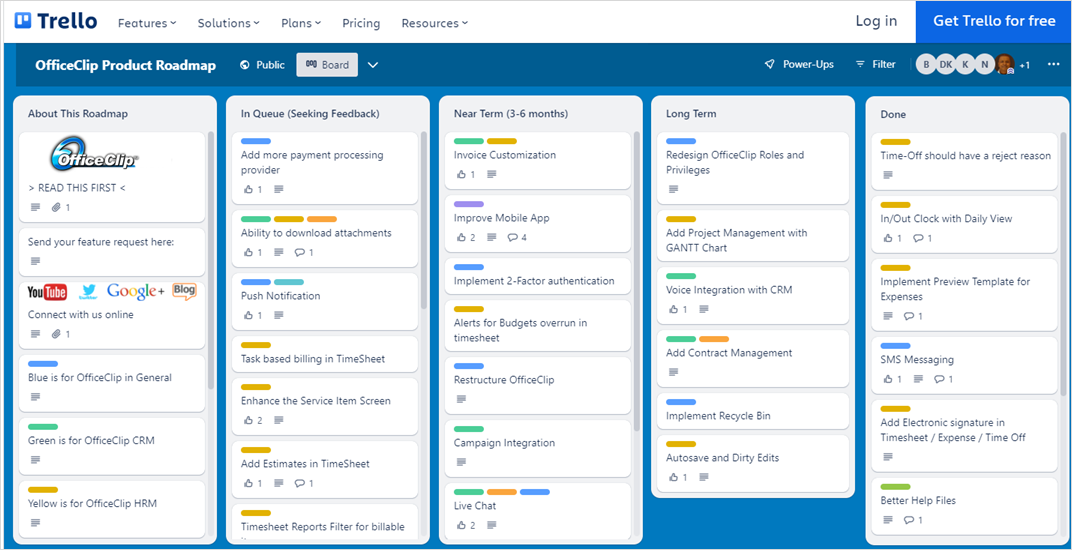Screen dimensions: 1072x550
Task: Expand the Resources dropdown menu
Action: (435, 23)
